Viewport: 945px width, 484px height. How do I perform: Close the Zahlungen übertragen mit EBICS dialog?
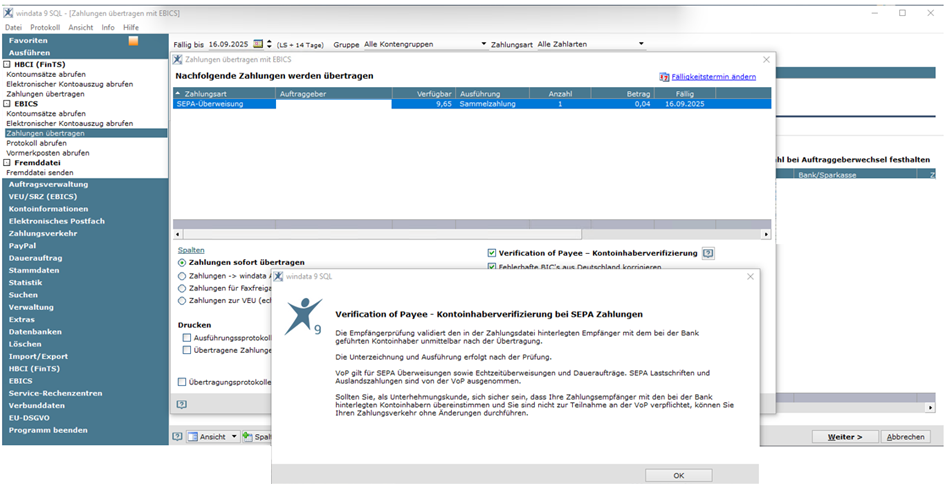(x=766, y=60)
